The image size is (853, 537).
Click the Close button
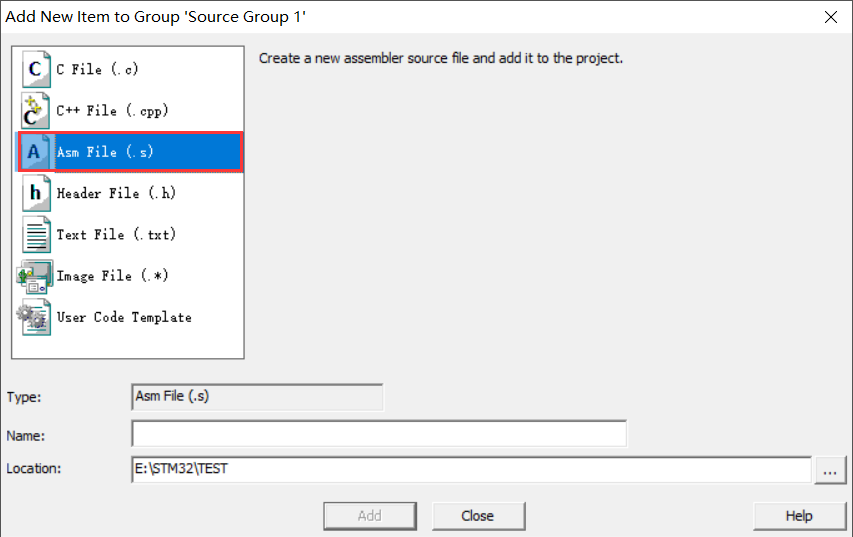[x=478, y=516]
